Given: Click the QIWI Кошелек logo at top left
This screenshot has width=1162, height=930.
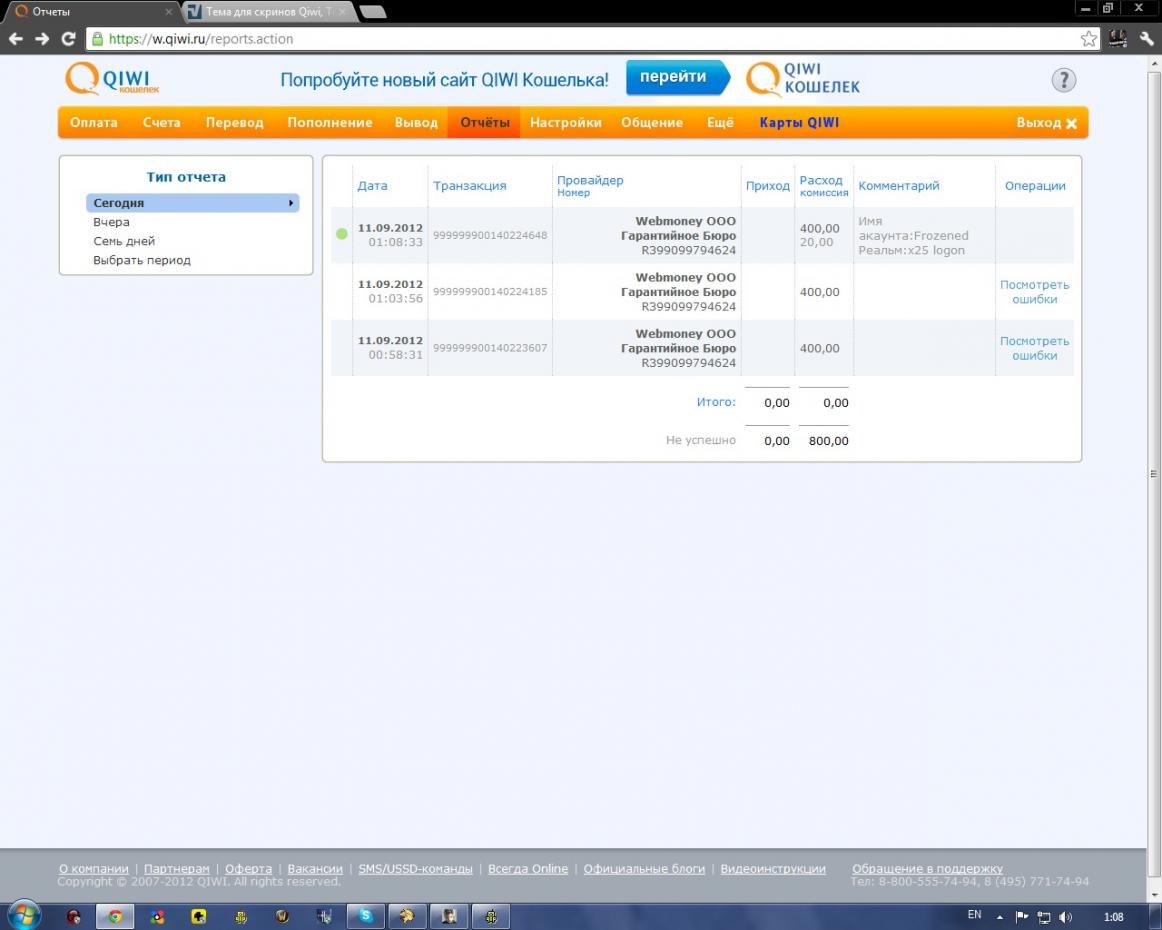Looking at the screenshot, I should click(113, 79).
